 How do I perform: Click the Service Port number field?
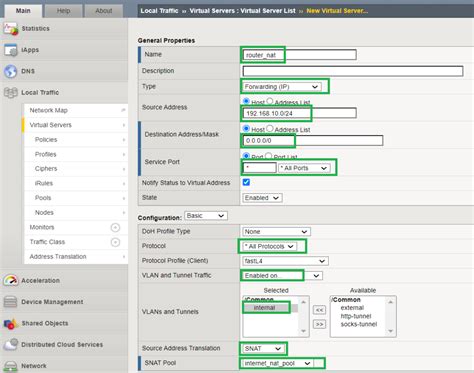coord(260,168)
